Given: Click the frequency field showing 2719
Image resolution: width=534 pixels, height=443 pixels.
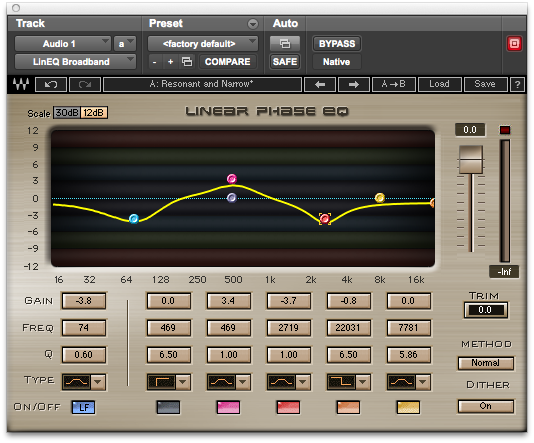Looking at the screenshot, I should (288, 328).
